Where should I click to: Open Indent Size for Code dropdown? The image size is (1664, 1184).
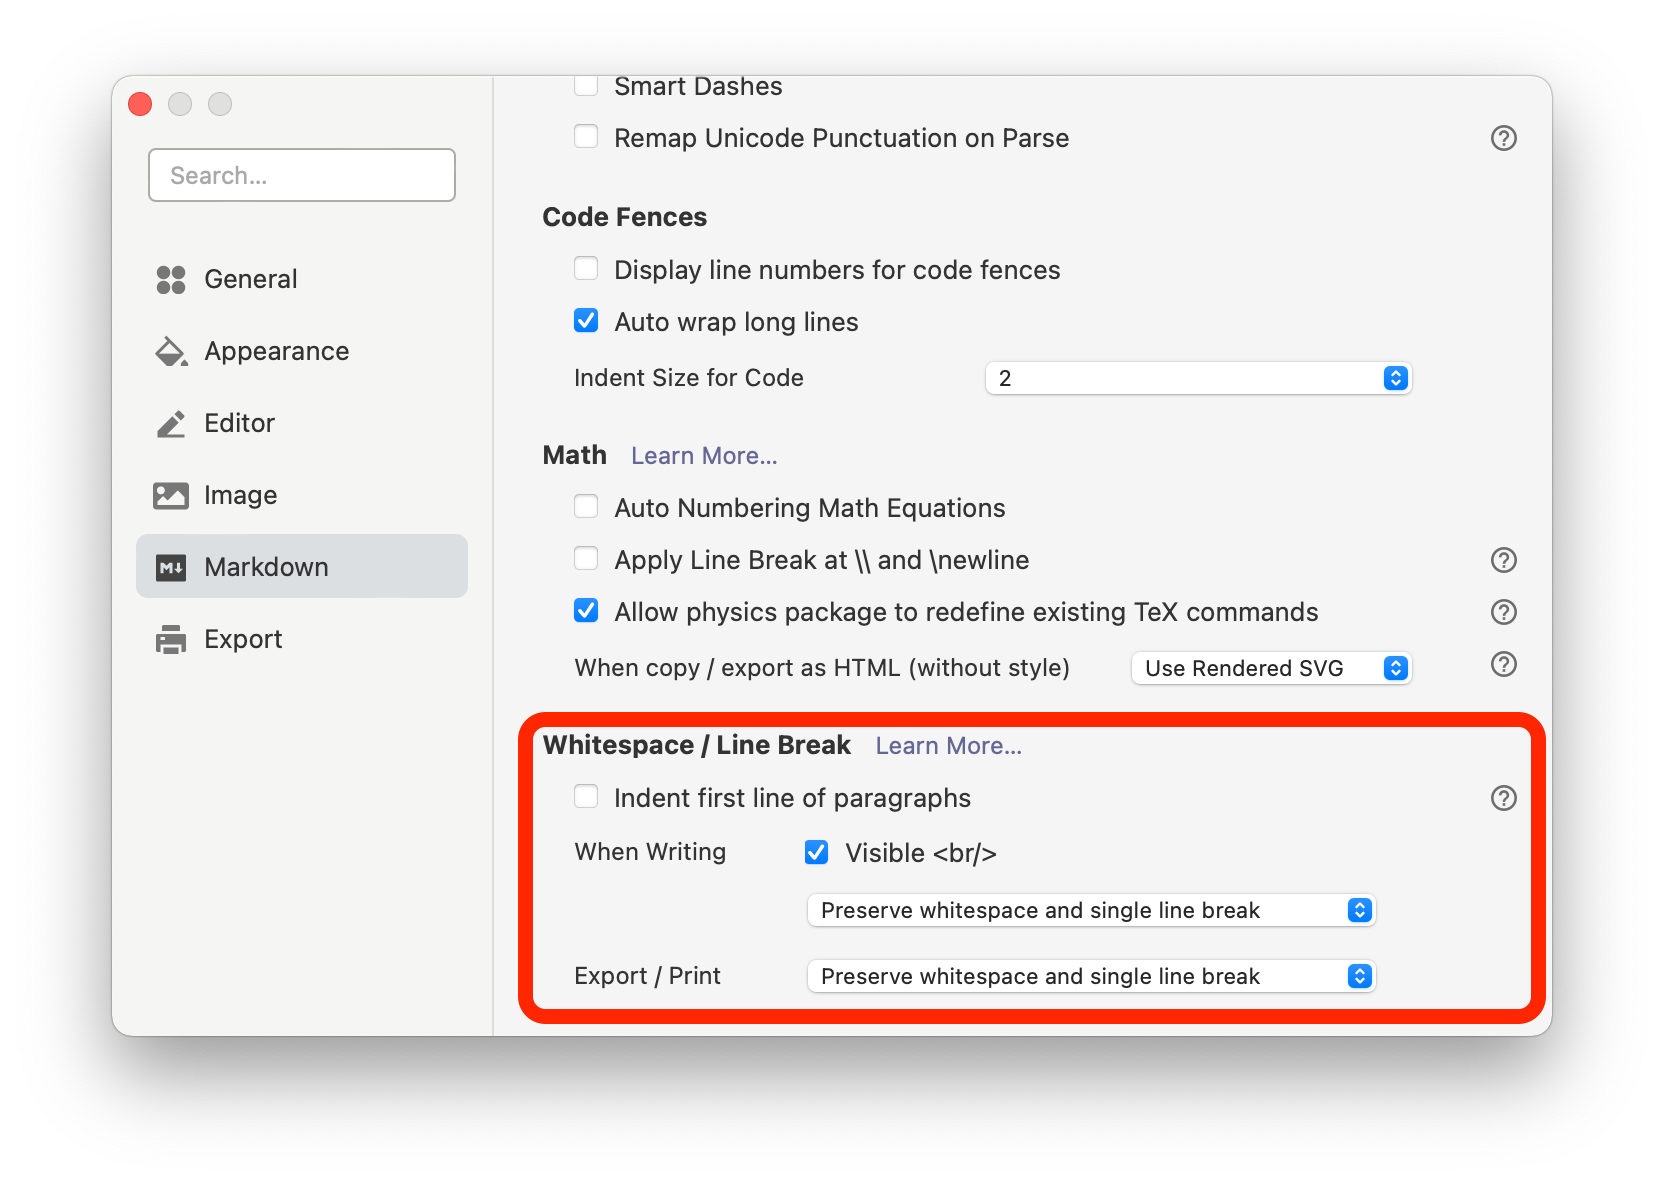1197,378
